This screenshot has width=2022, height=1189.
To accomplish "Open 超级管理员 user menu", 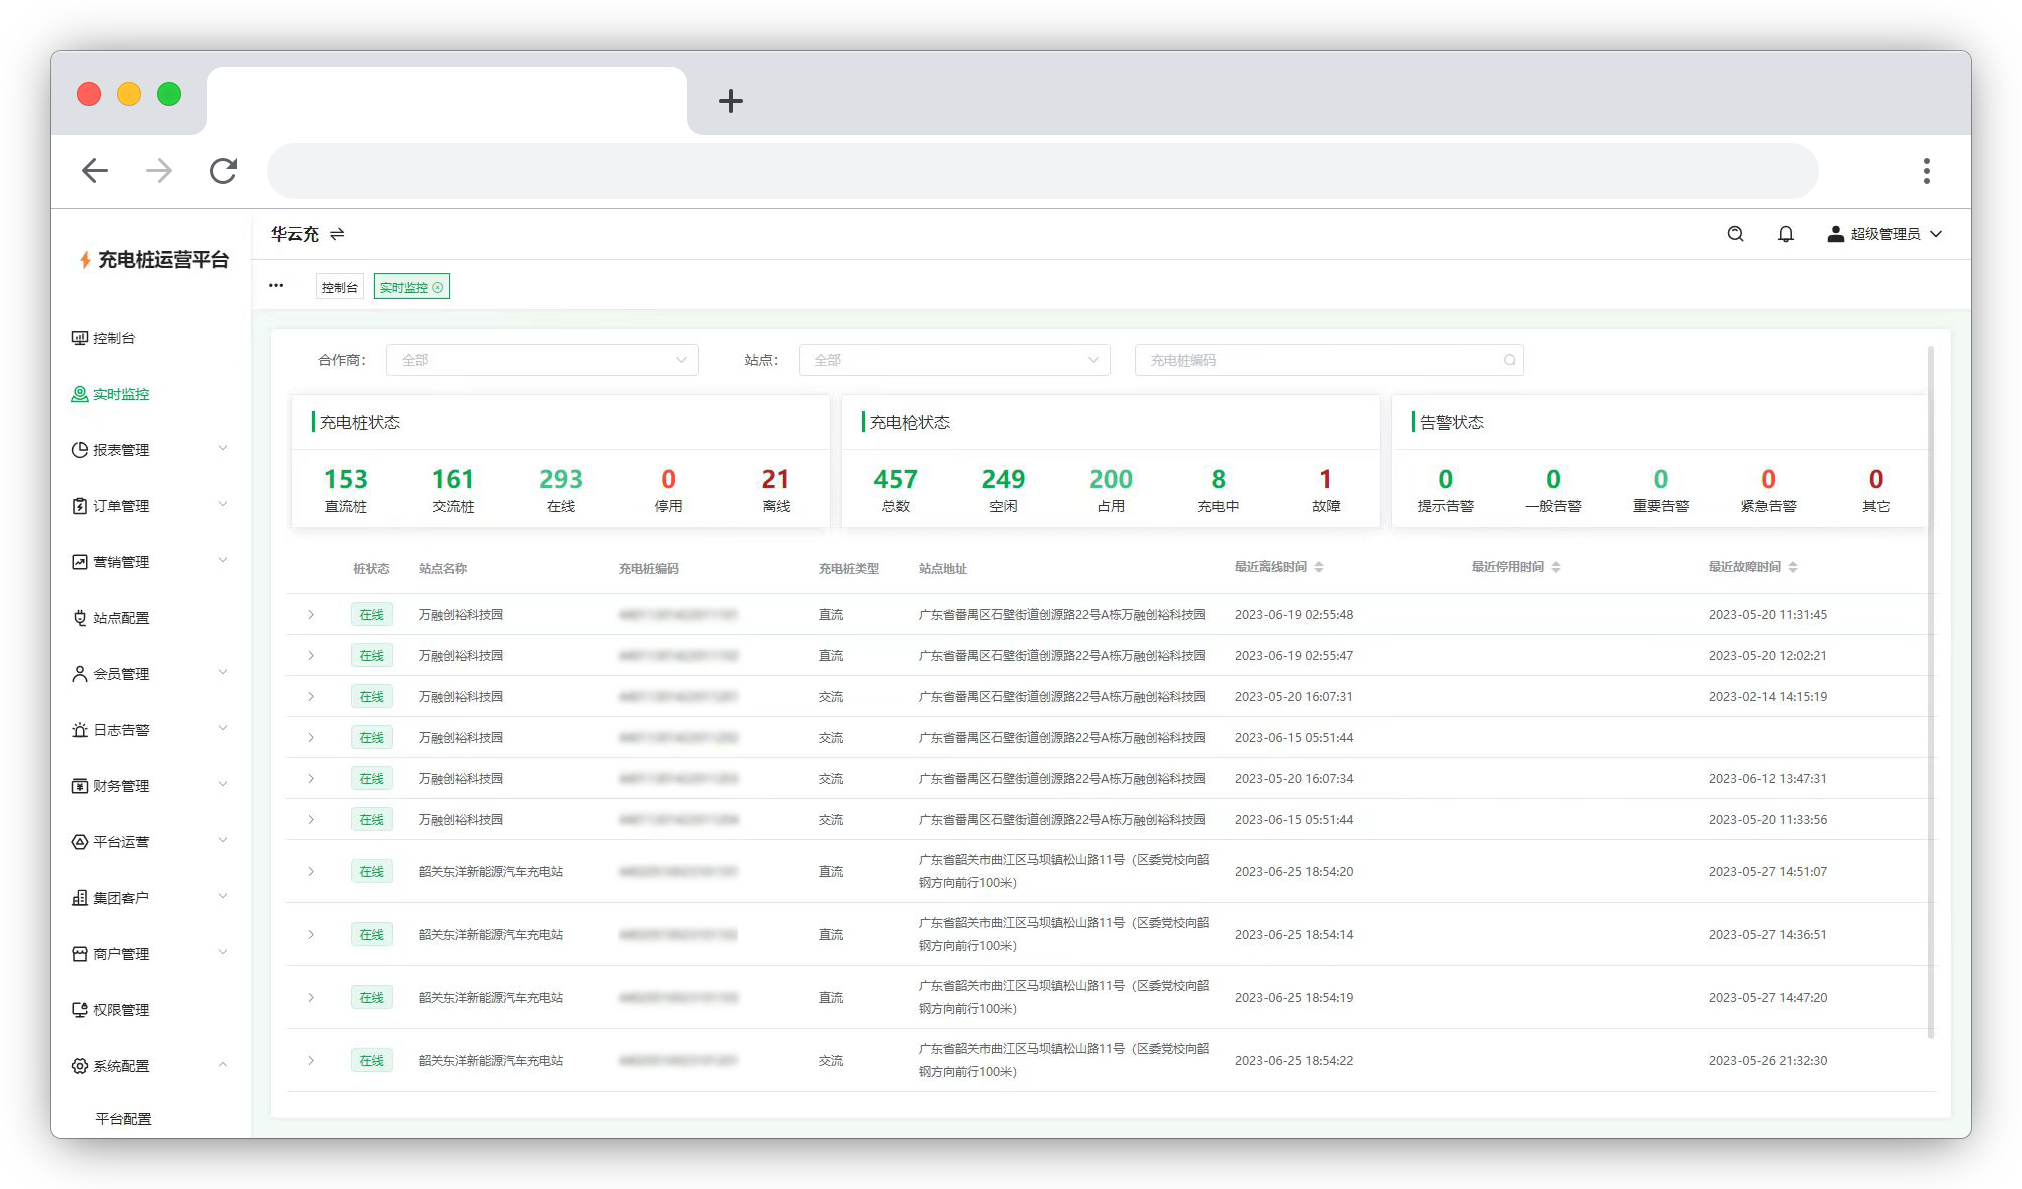I will (1885, 234).
